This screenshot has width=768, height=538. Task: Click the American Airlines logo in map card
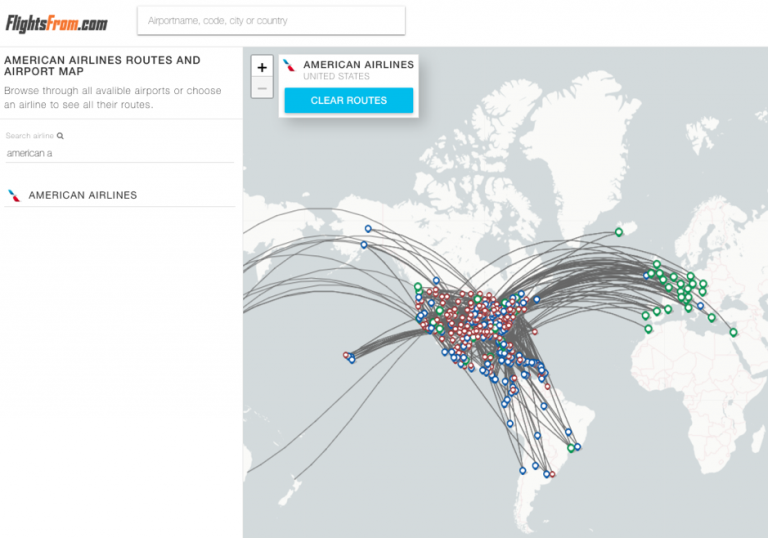[x=290, y=66]
